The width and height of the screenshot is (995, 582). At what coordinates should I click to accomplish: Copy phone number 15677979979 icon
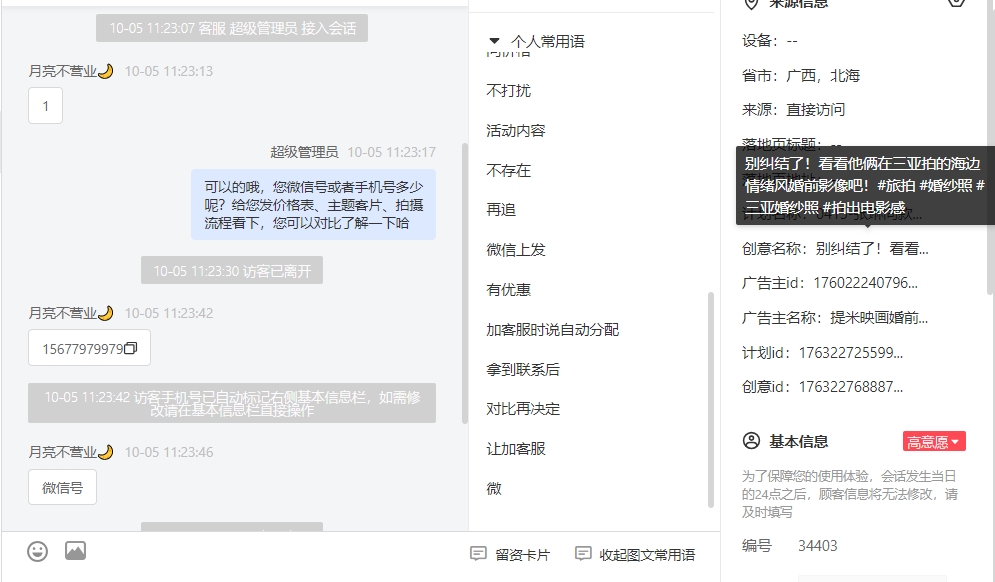131,348
